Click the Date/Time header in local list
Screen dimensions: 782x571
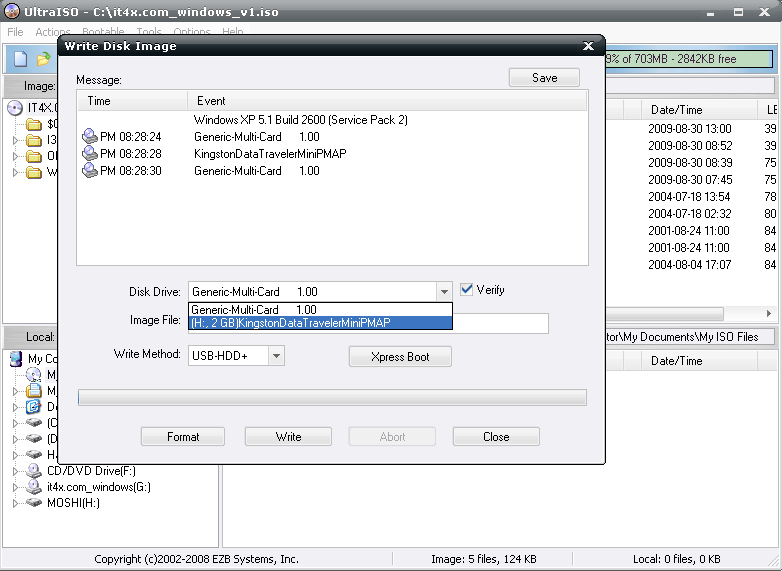tap(699, 361)
